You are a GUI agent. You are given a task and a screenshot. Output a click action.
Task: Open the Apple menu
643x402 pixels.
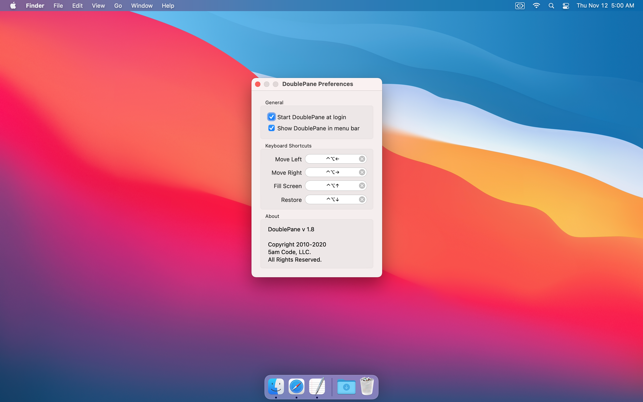[13, 6]
